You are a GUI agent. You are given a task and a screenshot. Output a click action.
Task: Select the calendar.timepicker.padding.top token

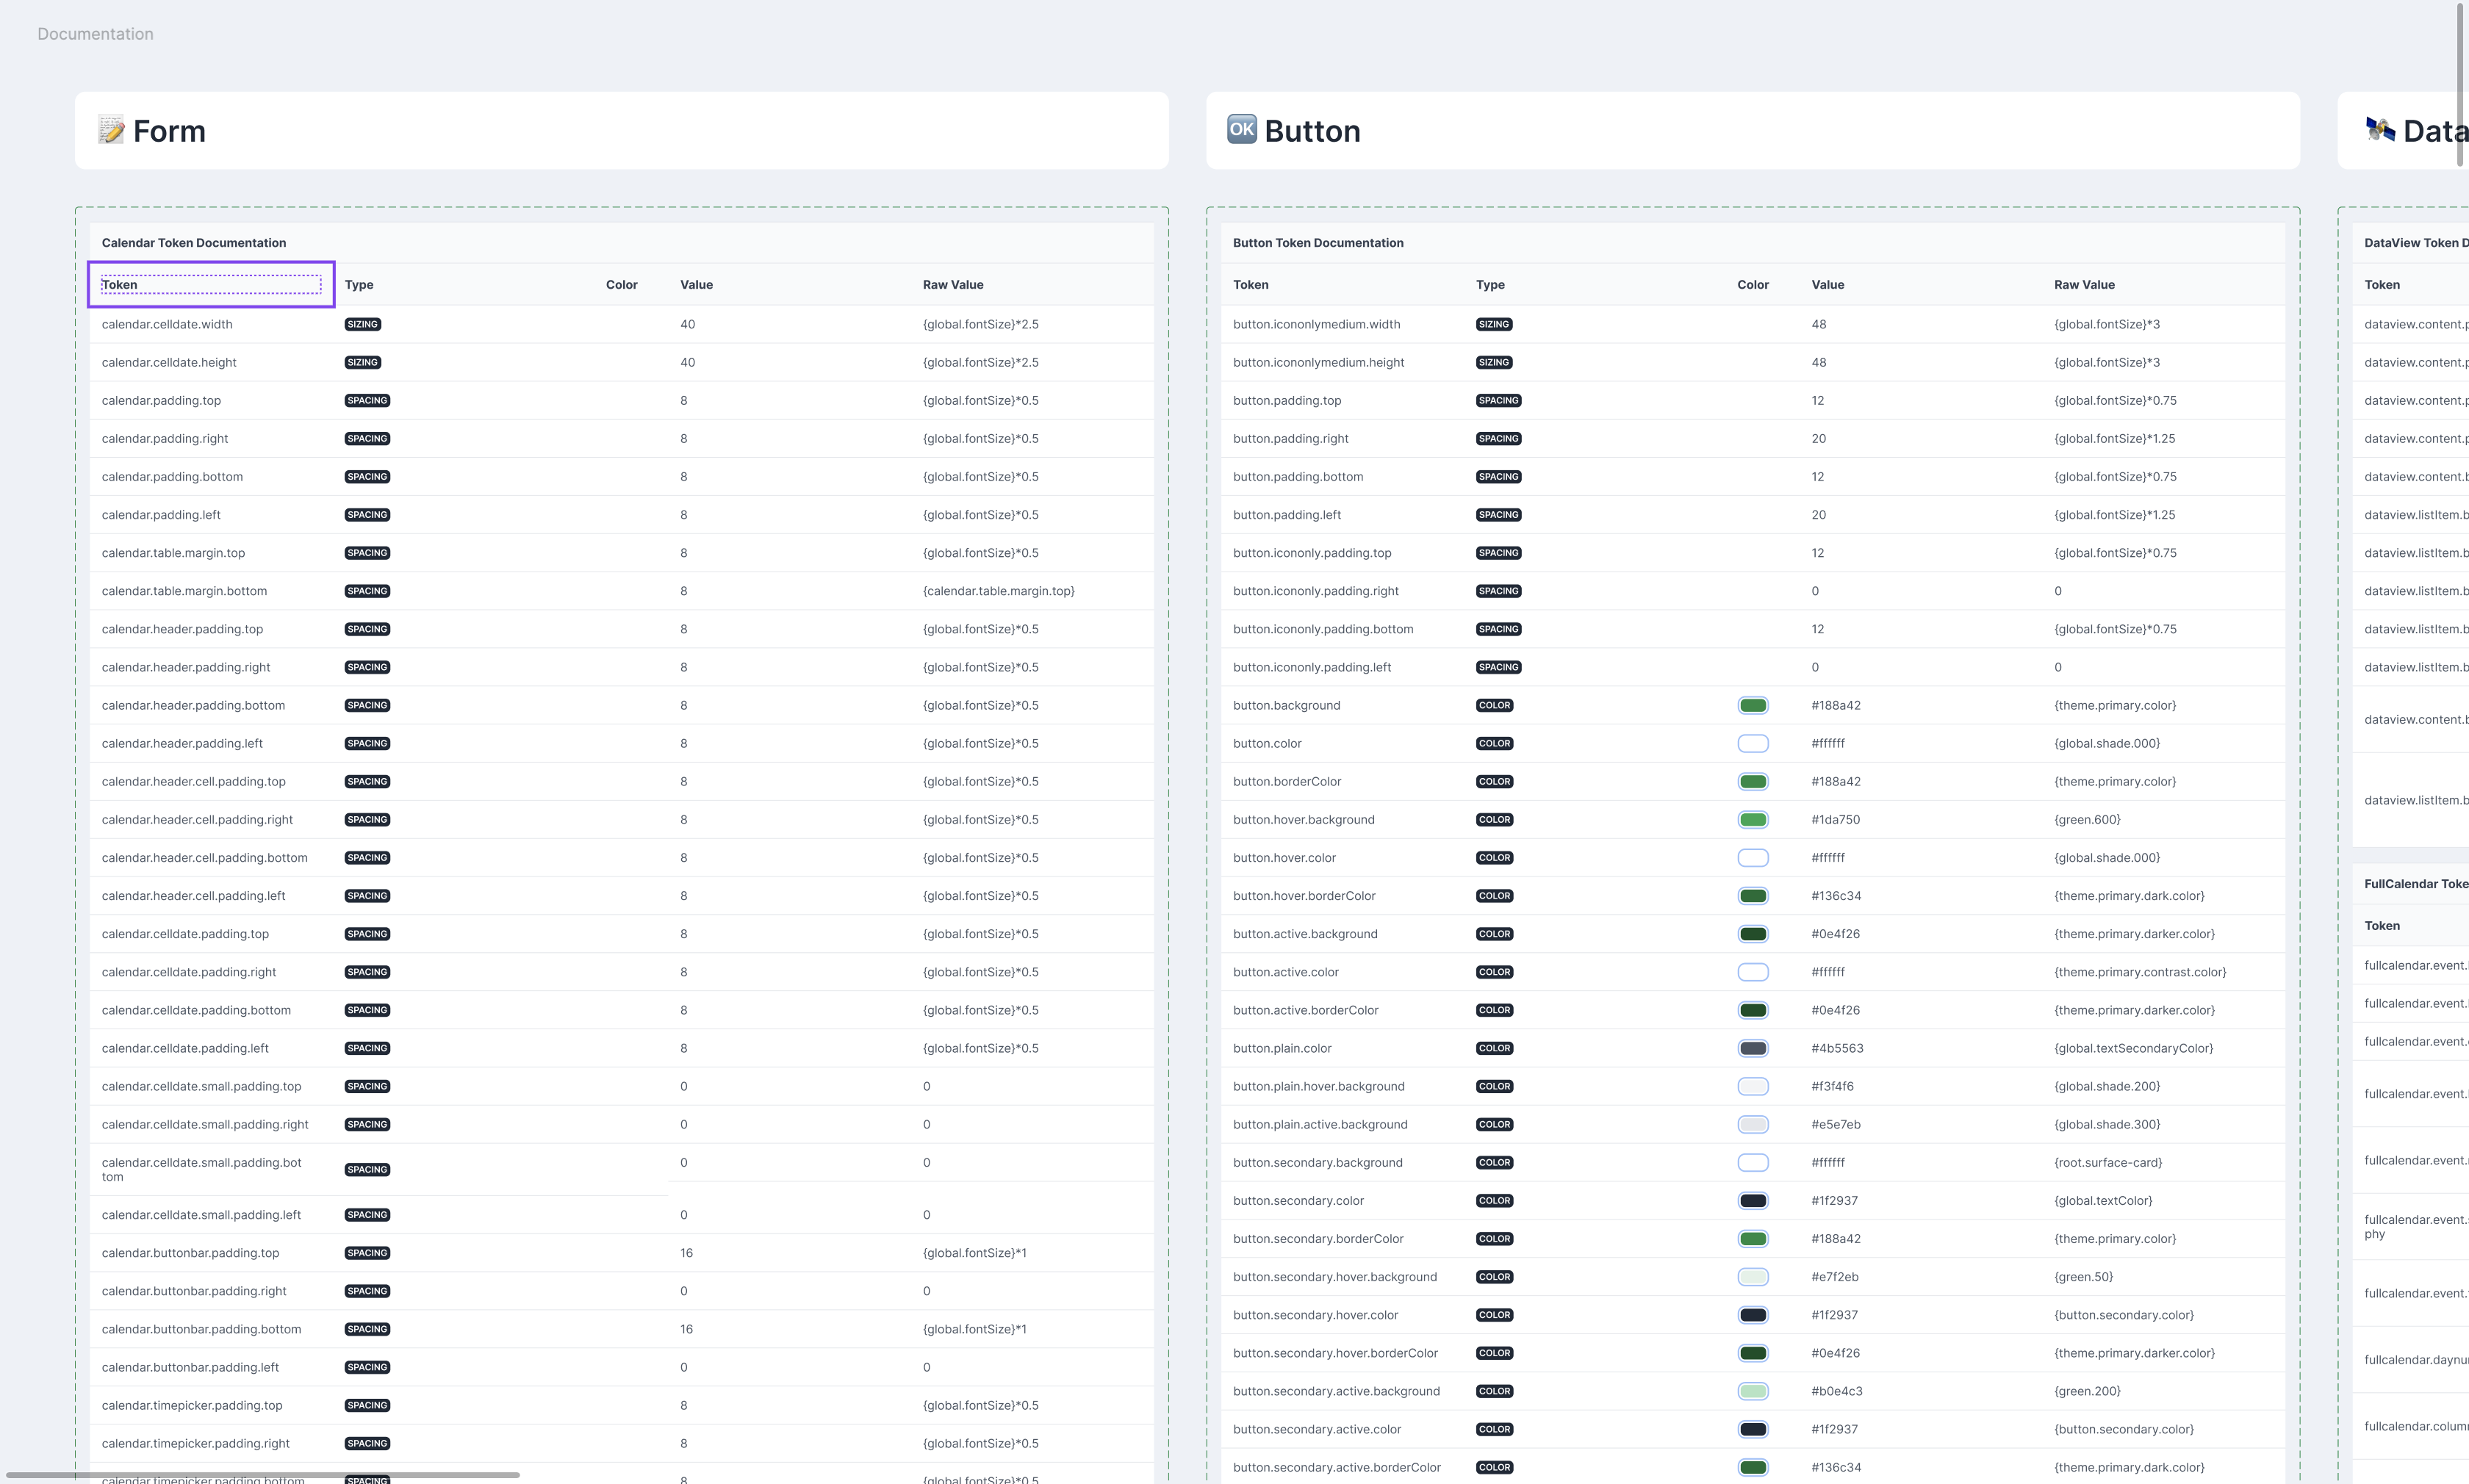[192, 1406]
